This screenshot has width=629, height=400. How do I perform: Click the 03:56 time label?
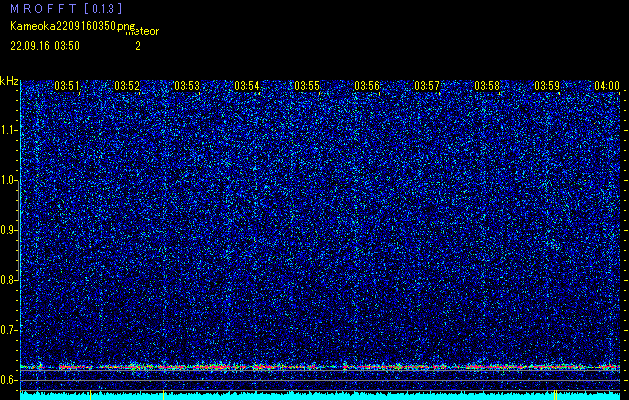(x=367, y=85)
